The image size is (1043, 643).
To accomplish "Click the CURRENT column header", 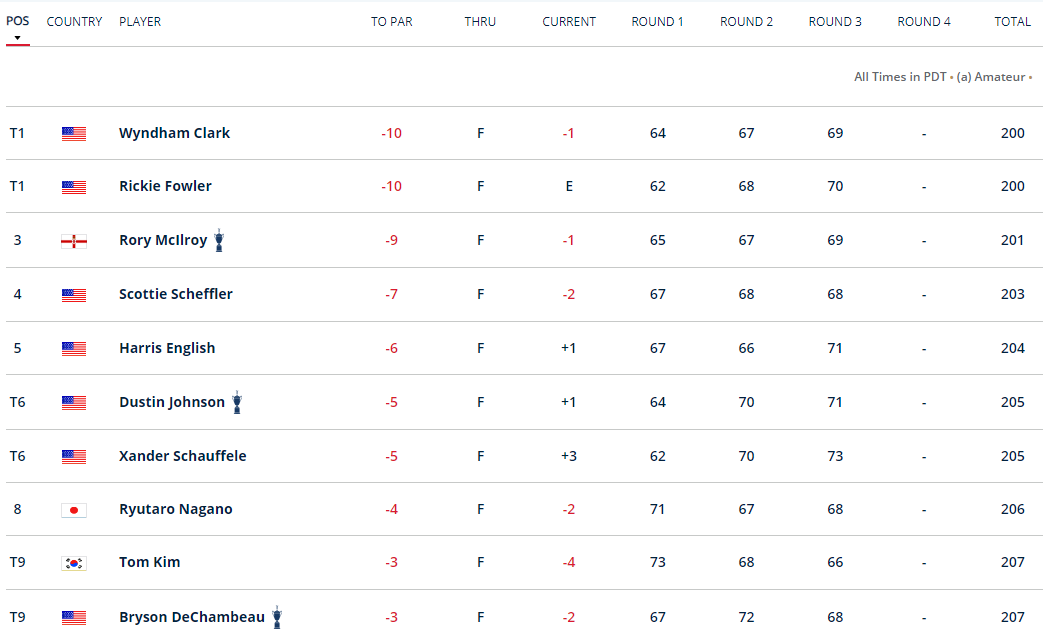I will click(x=569, y=21).
